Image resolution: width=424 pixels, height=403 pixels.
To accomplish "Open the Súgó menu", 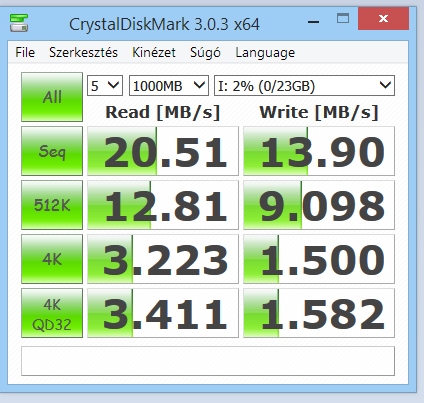I will point(205,53).
